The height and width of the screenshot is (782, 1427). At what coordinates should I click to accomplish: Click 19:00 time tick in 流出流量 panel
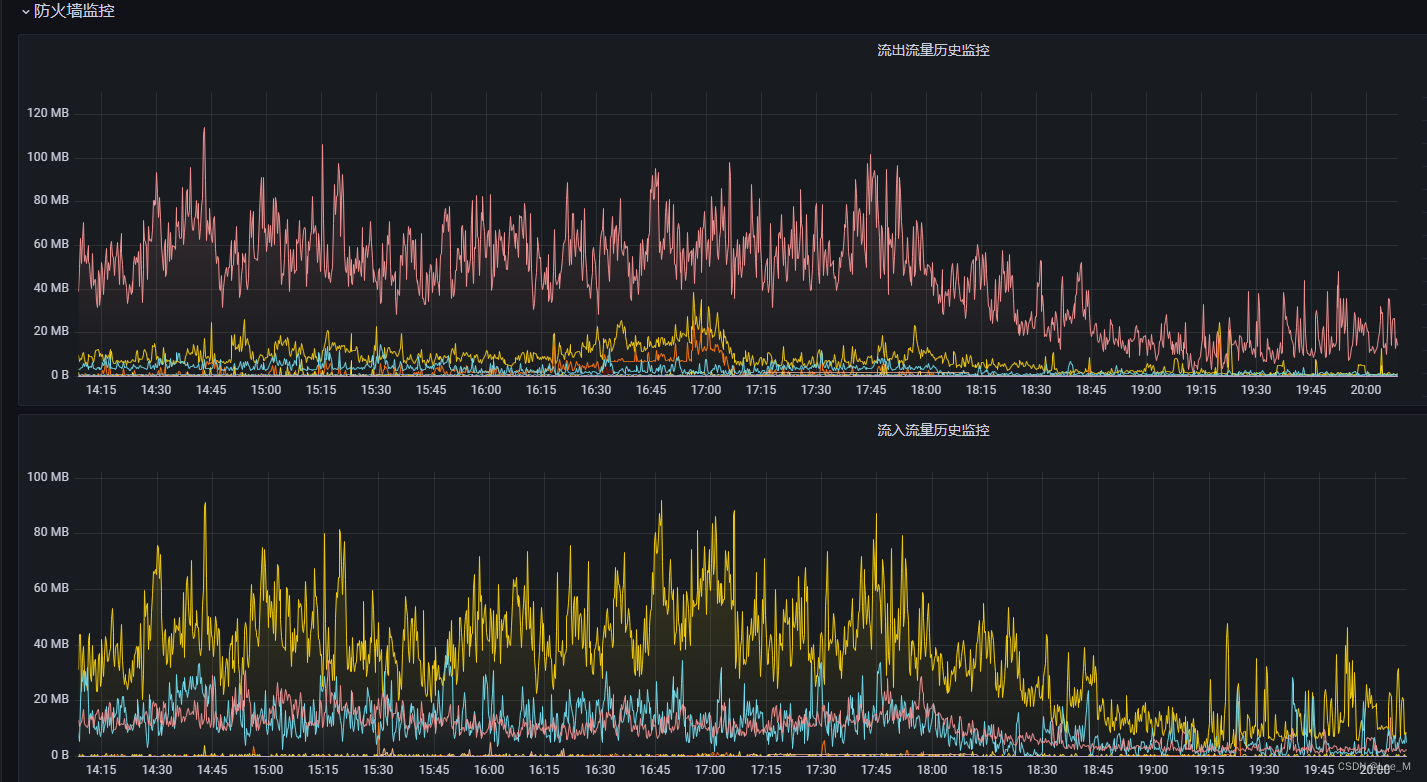click(1146, 390)
